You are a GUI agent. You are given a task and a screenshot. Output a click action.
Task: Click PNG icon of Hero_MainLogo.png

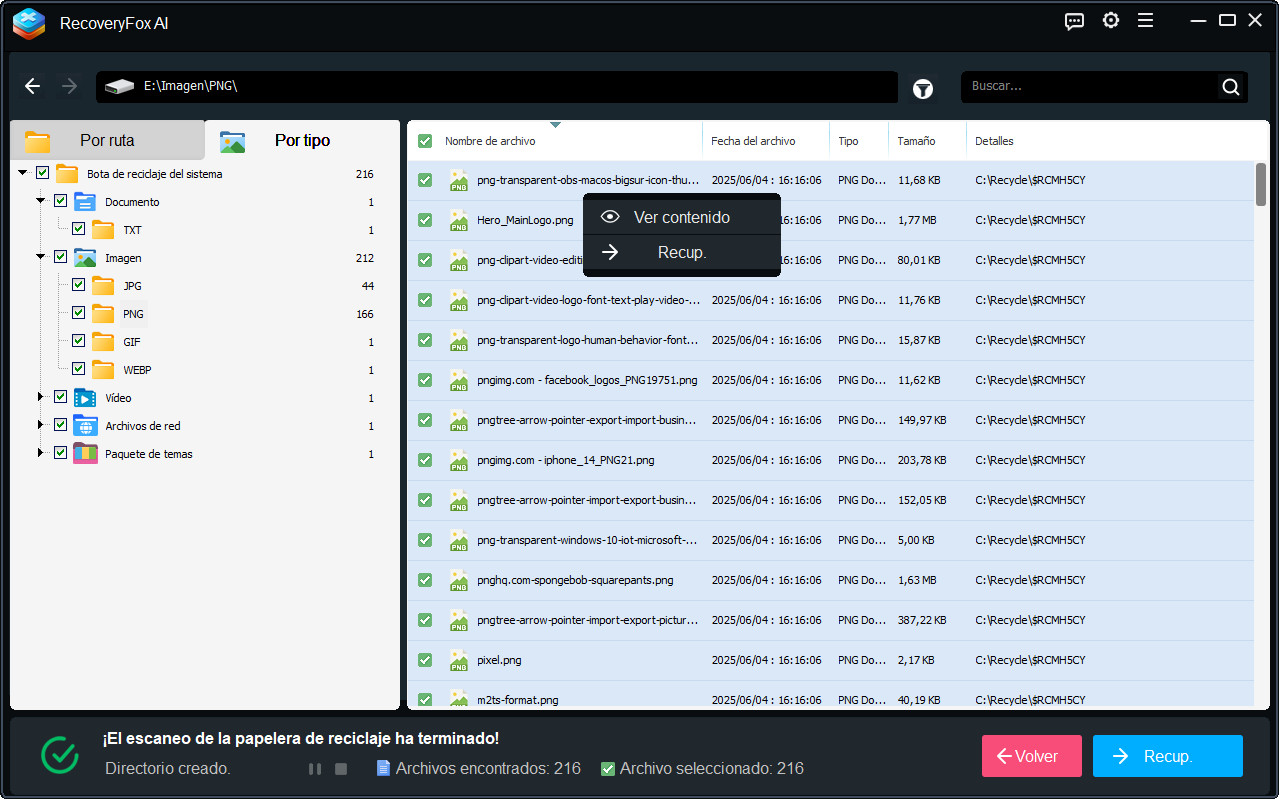point(458,221)
